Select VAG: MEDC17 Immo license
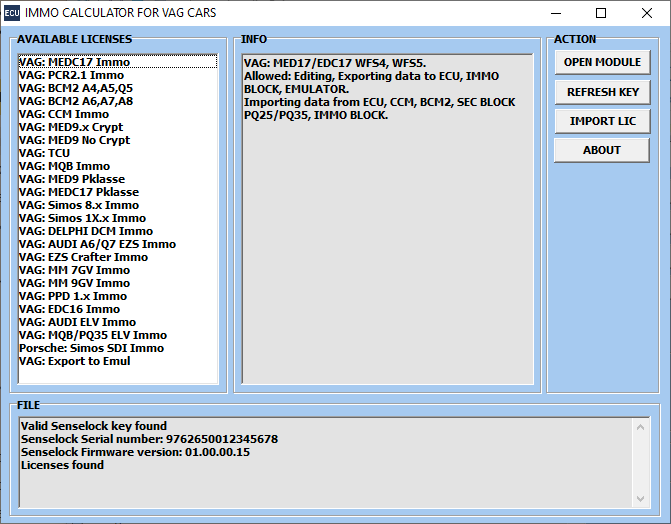Screen dimensions: 671x524 (x=74, y=62)
